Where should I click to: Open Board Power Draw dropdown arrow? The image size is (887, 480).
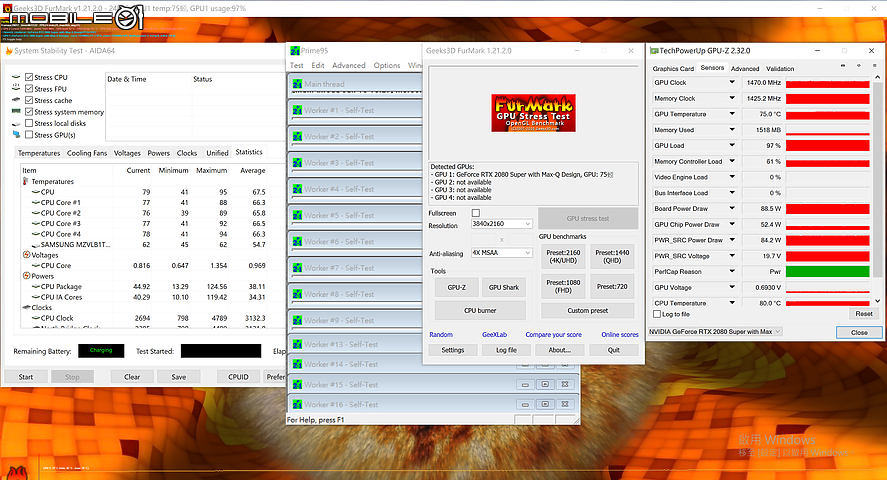pos(732,209)
